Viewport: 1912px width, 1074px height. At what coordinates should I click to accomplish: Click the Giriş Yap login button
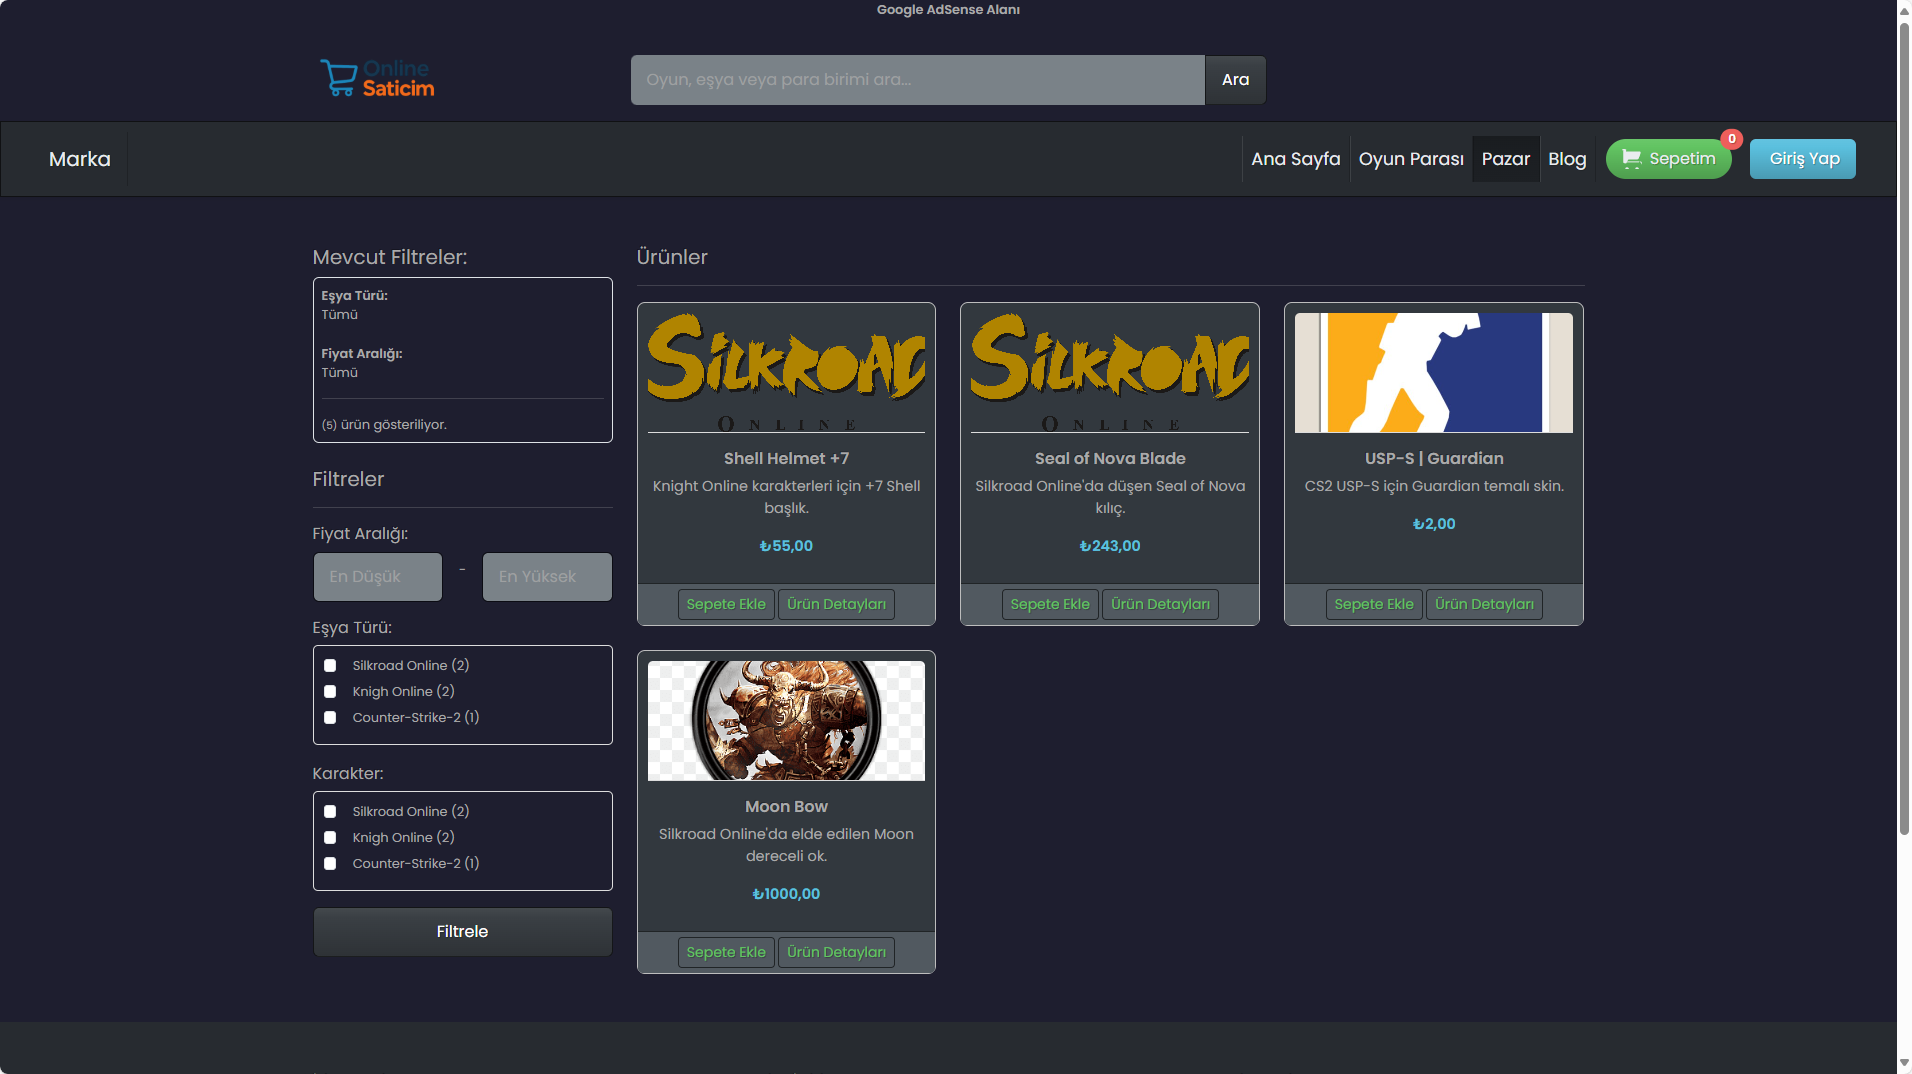(x=1803, y=159)
